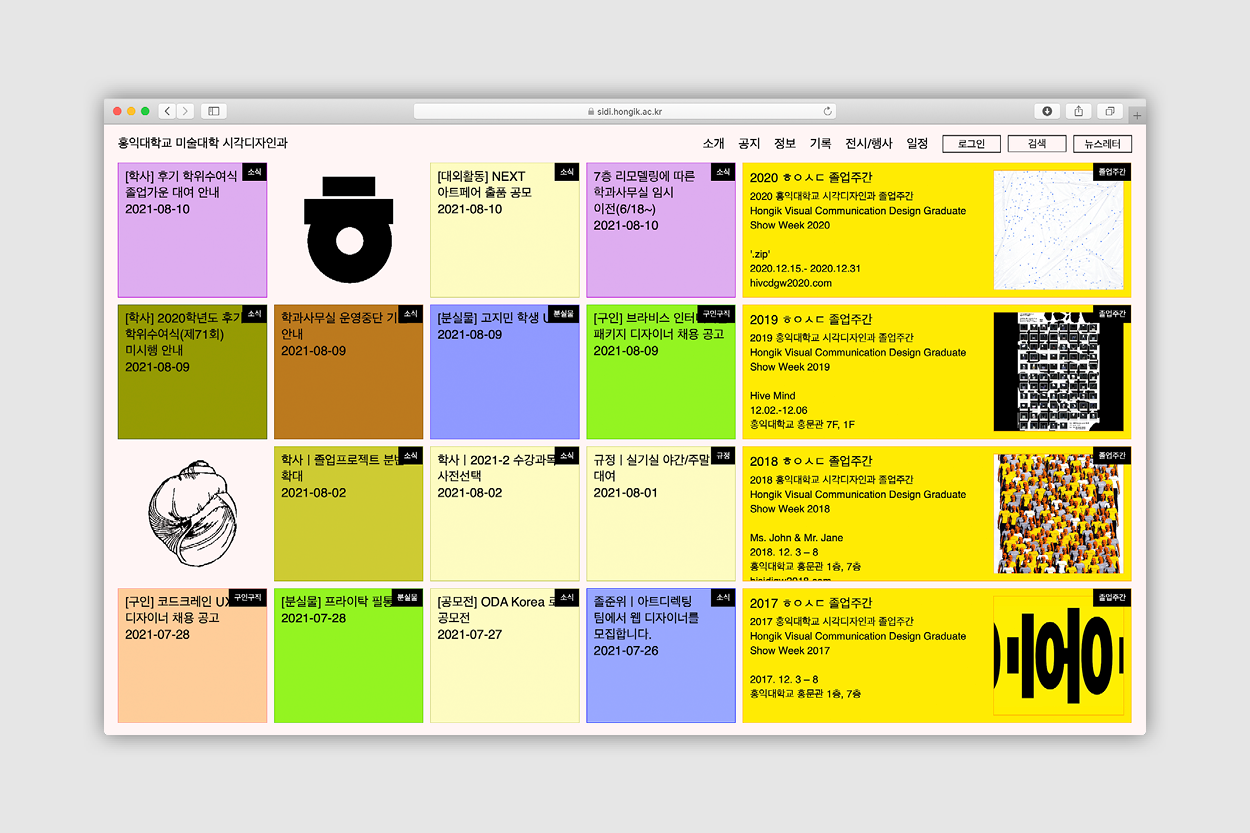Click hivcdgw2020.com text
The image size is (1250, 833).
tap(791, 283)
